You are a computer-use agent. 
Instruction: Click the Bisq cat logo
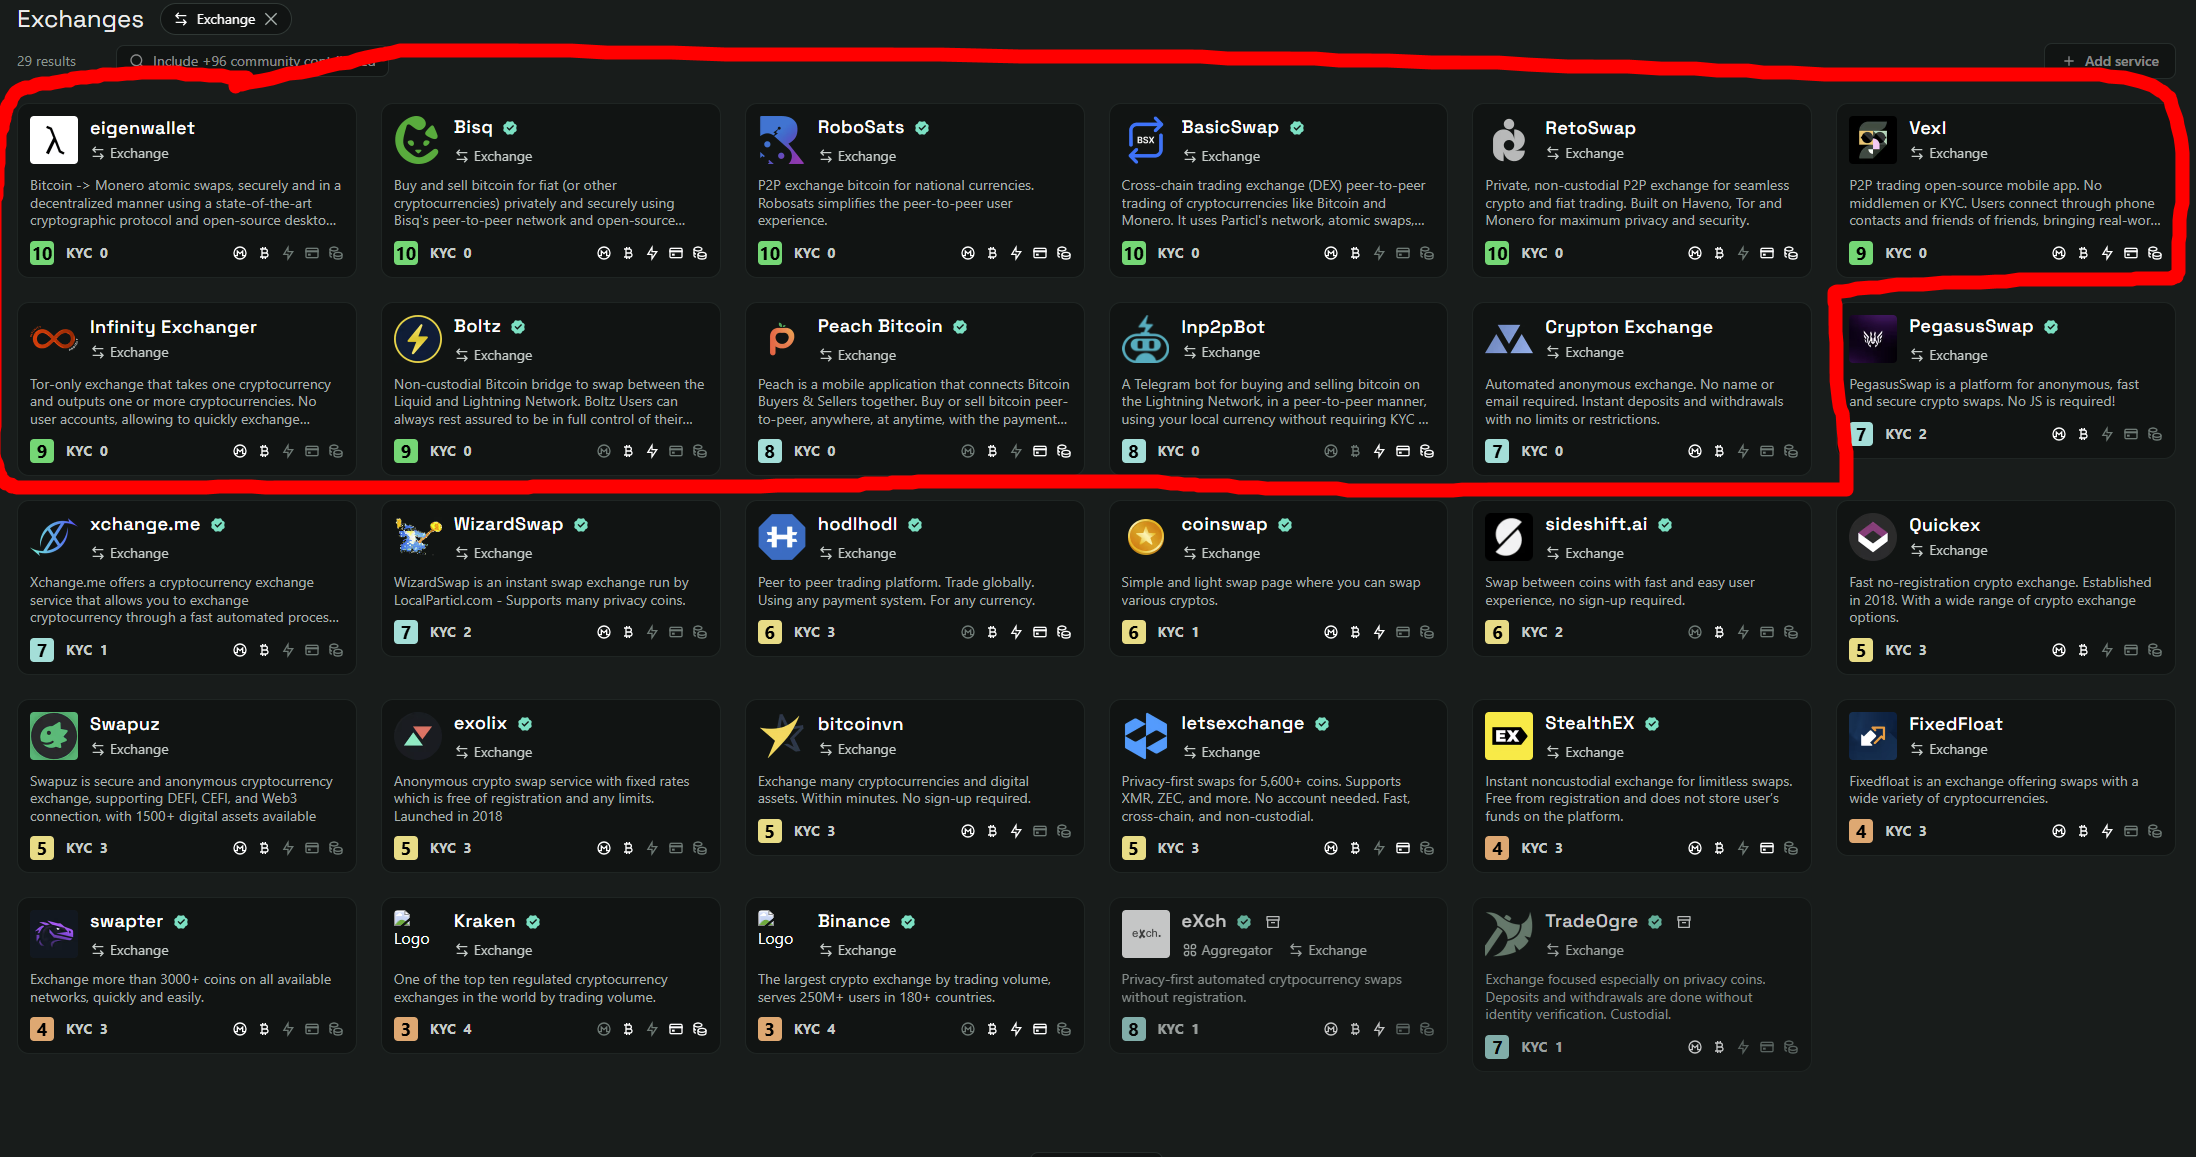pyautogui.click(x=417, y=140)
